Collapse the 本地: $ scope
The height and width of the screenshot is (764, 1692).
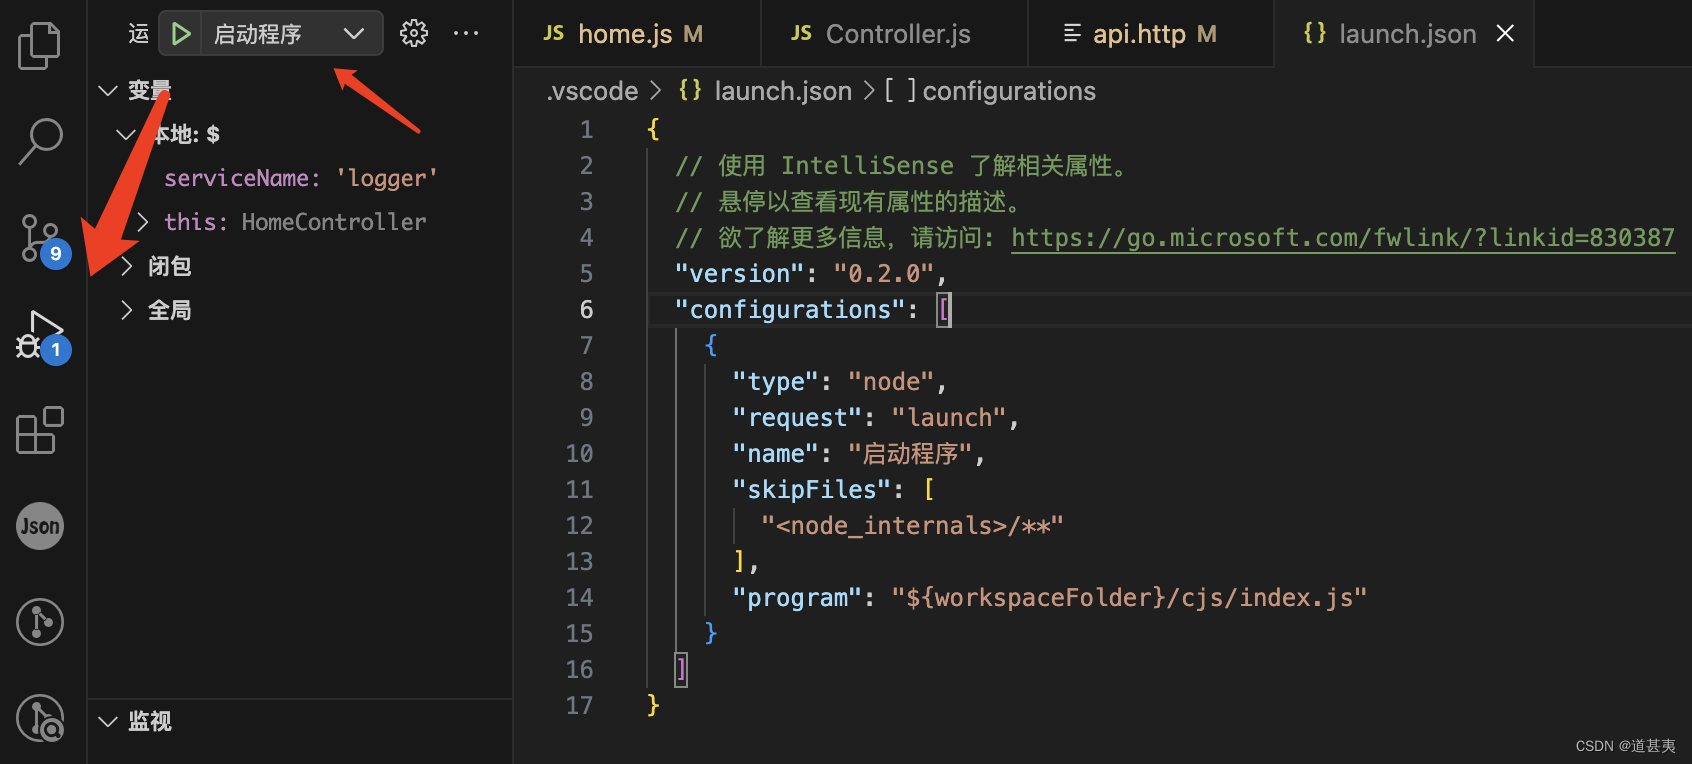126,134
